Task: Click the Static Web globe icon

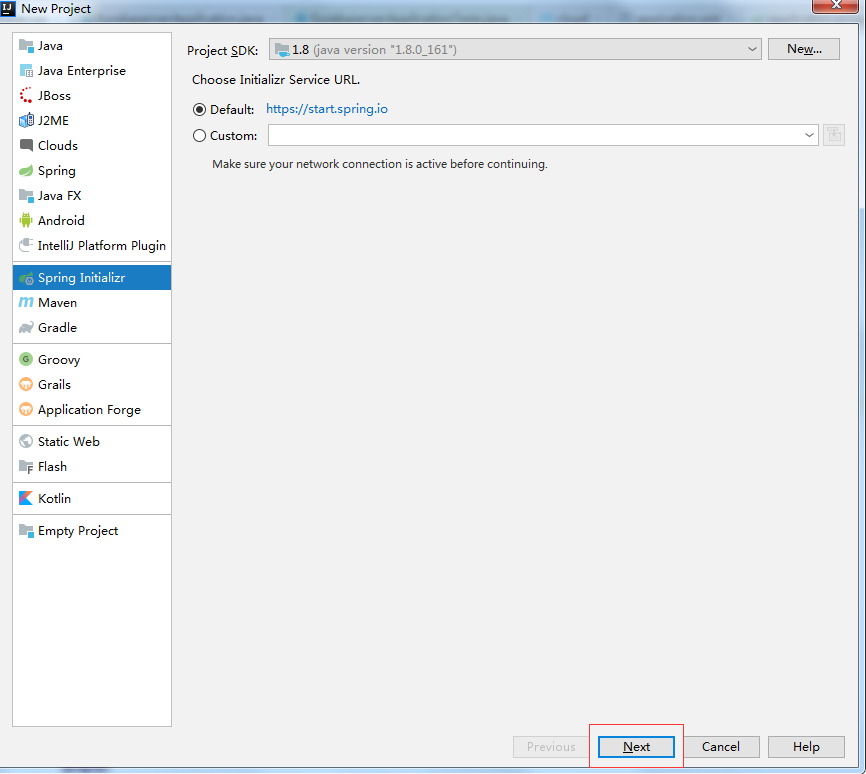Action: pos(26,441)
